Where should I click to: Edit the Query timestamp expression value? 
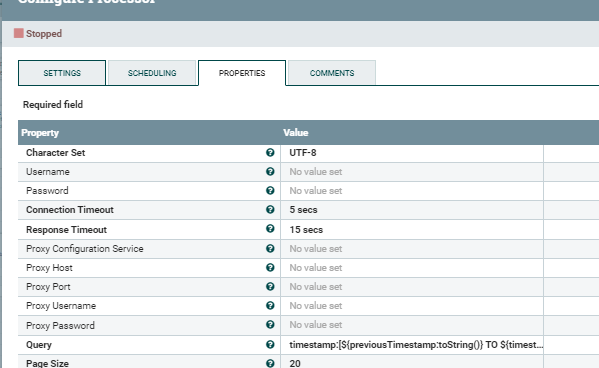[412, 345]
